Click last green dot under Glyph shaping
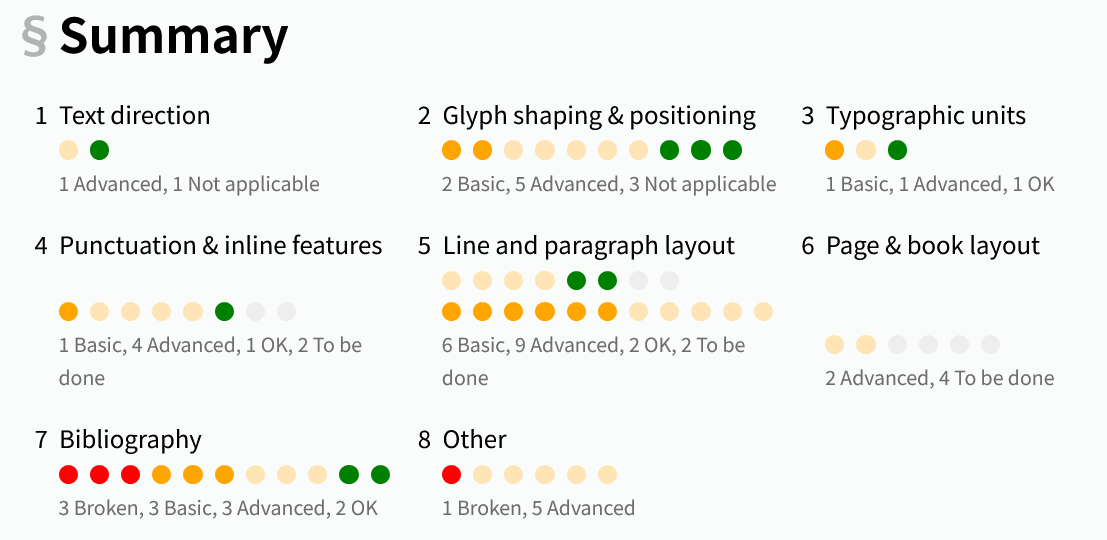1107x540 pixels. 732,151
